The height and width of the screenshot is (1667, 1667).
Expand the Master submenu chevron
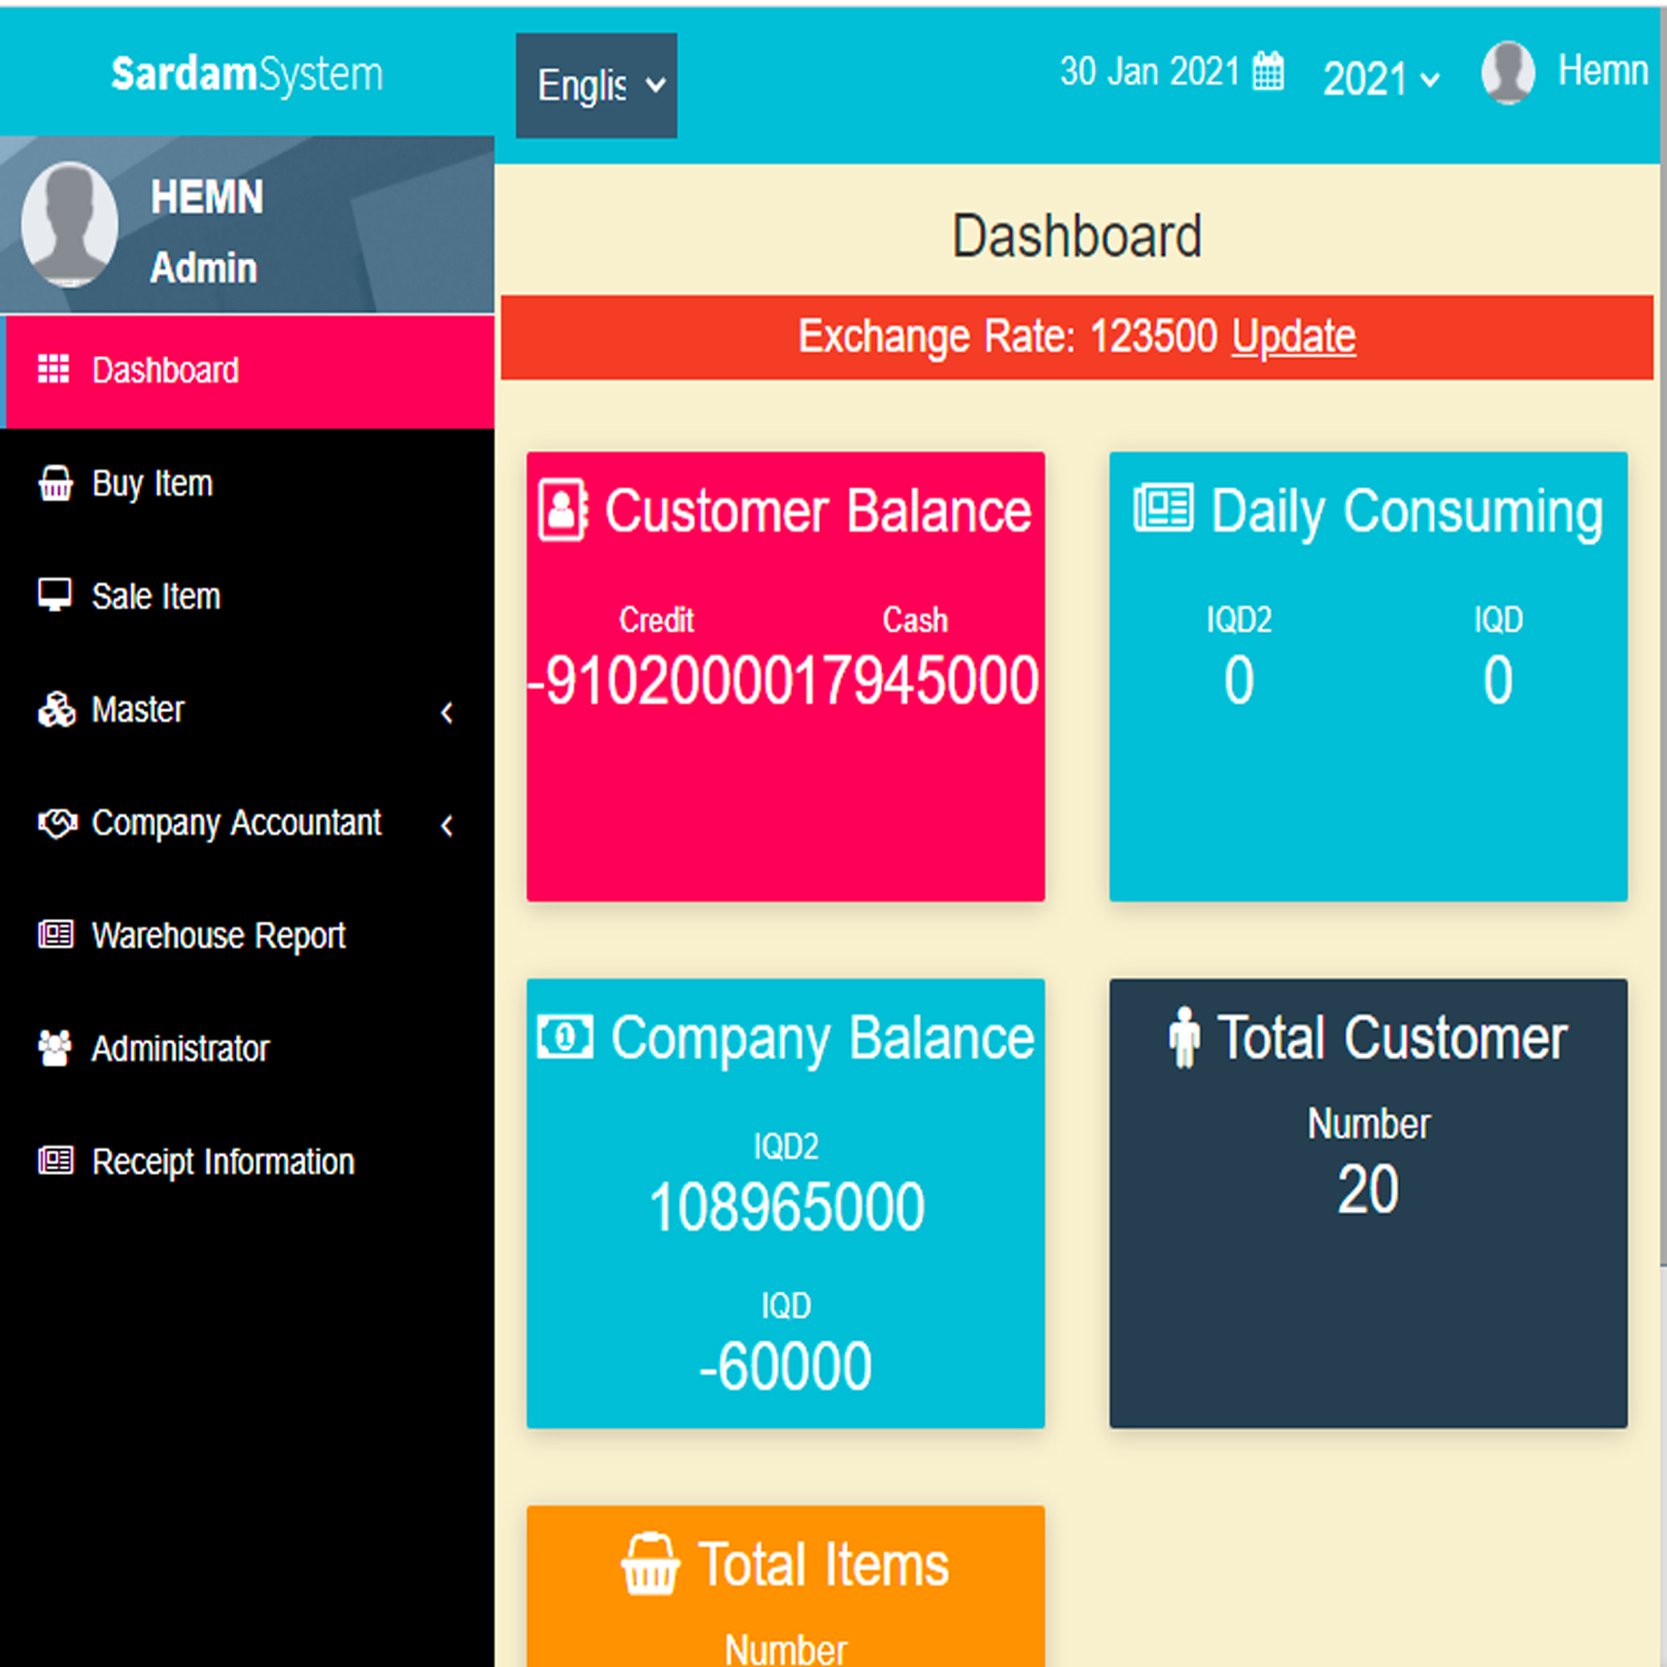(447, 712)
